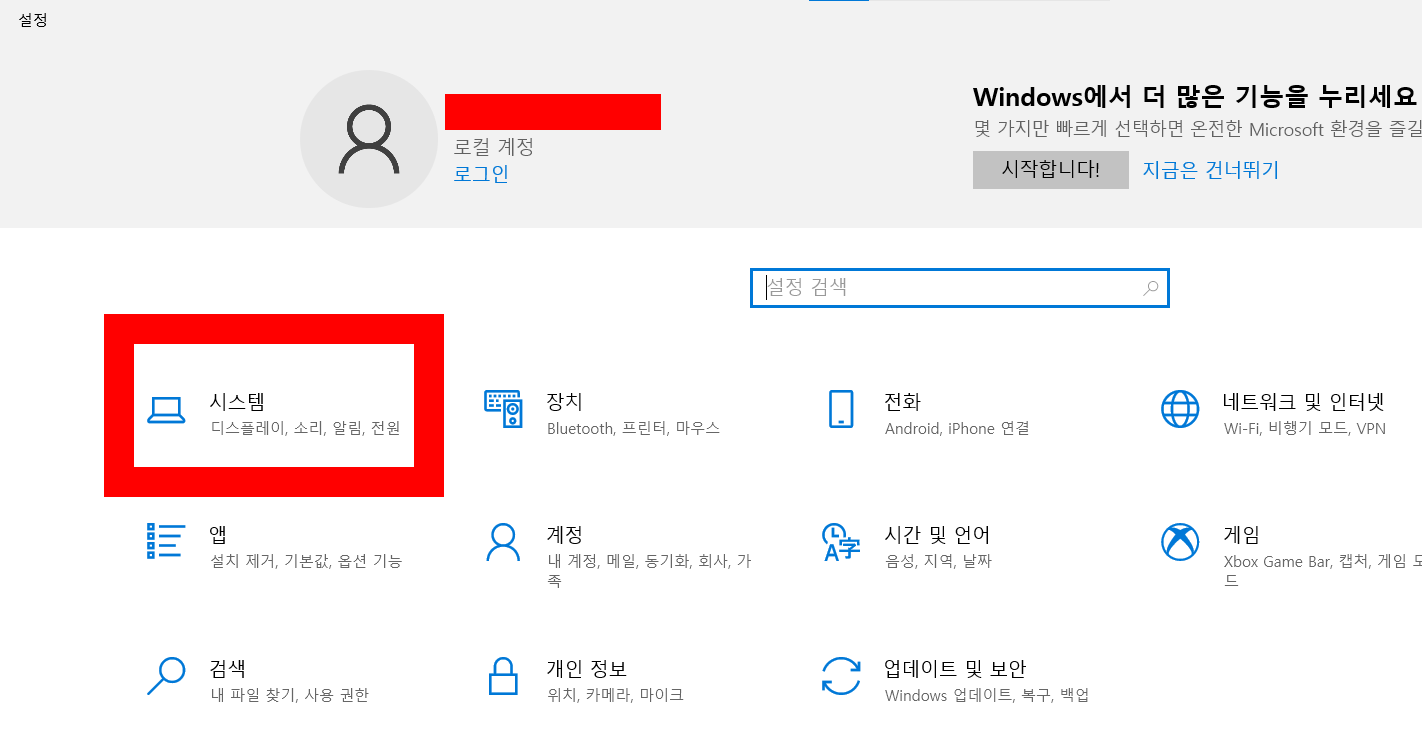
Task: Select the 업데이트 및 보안 title text
Action: pyautogui.click(x=956, y=669)
